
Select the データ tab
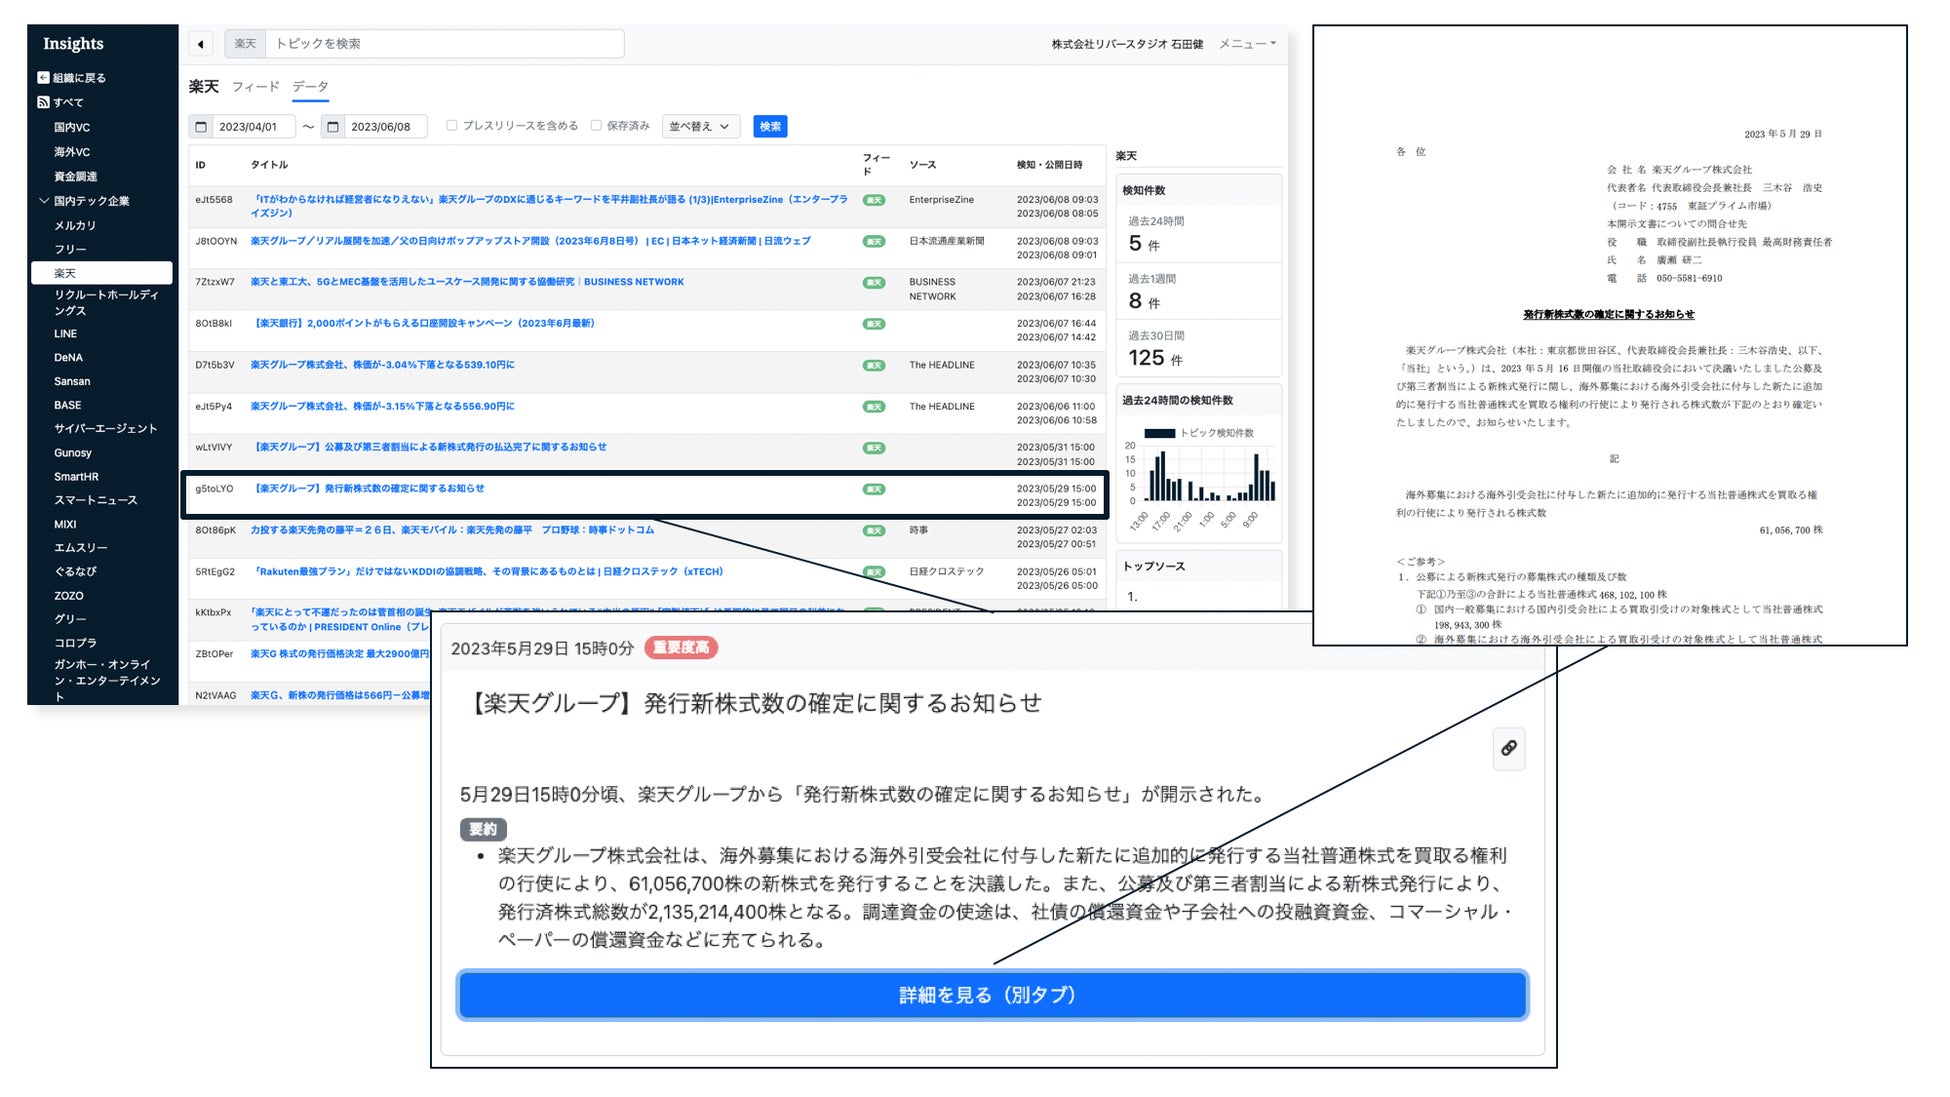[x=310, y=87]
